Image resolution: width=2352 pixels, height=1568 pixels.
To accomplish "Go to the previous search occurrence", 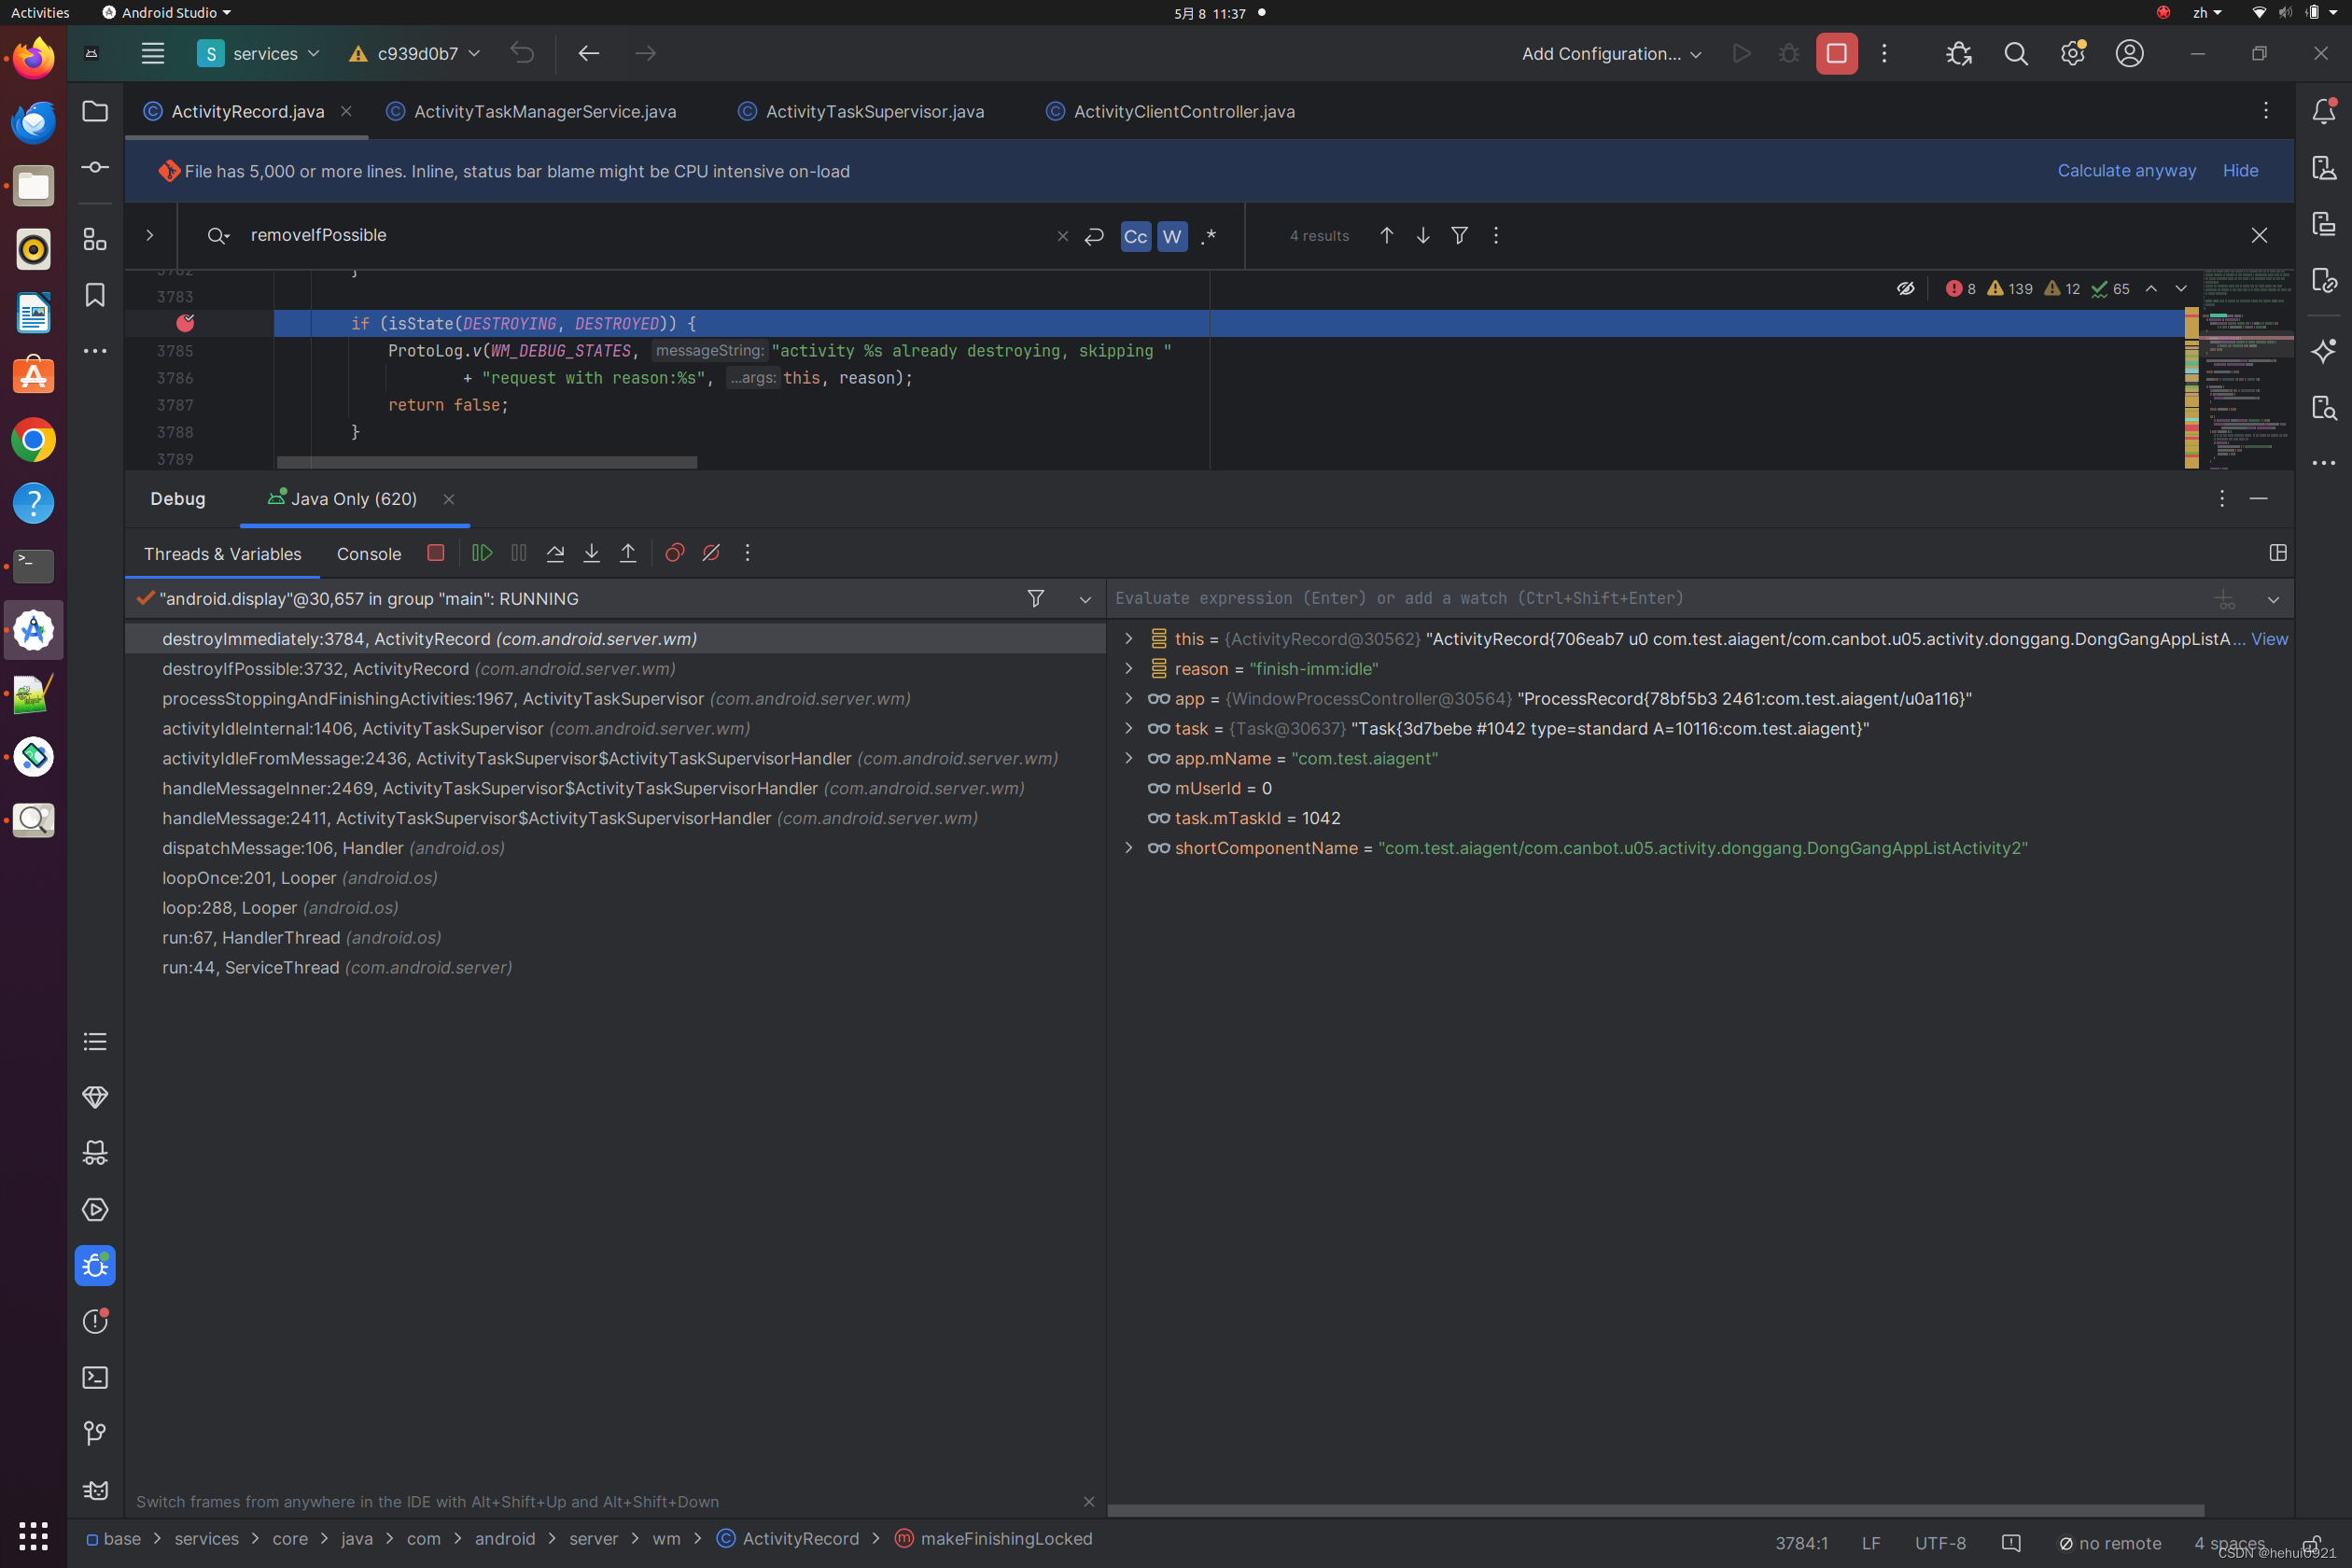I will pyautogui.click(x=1387, y=235).
